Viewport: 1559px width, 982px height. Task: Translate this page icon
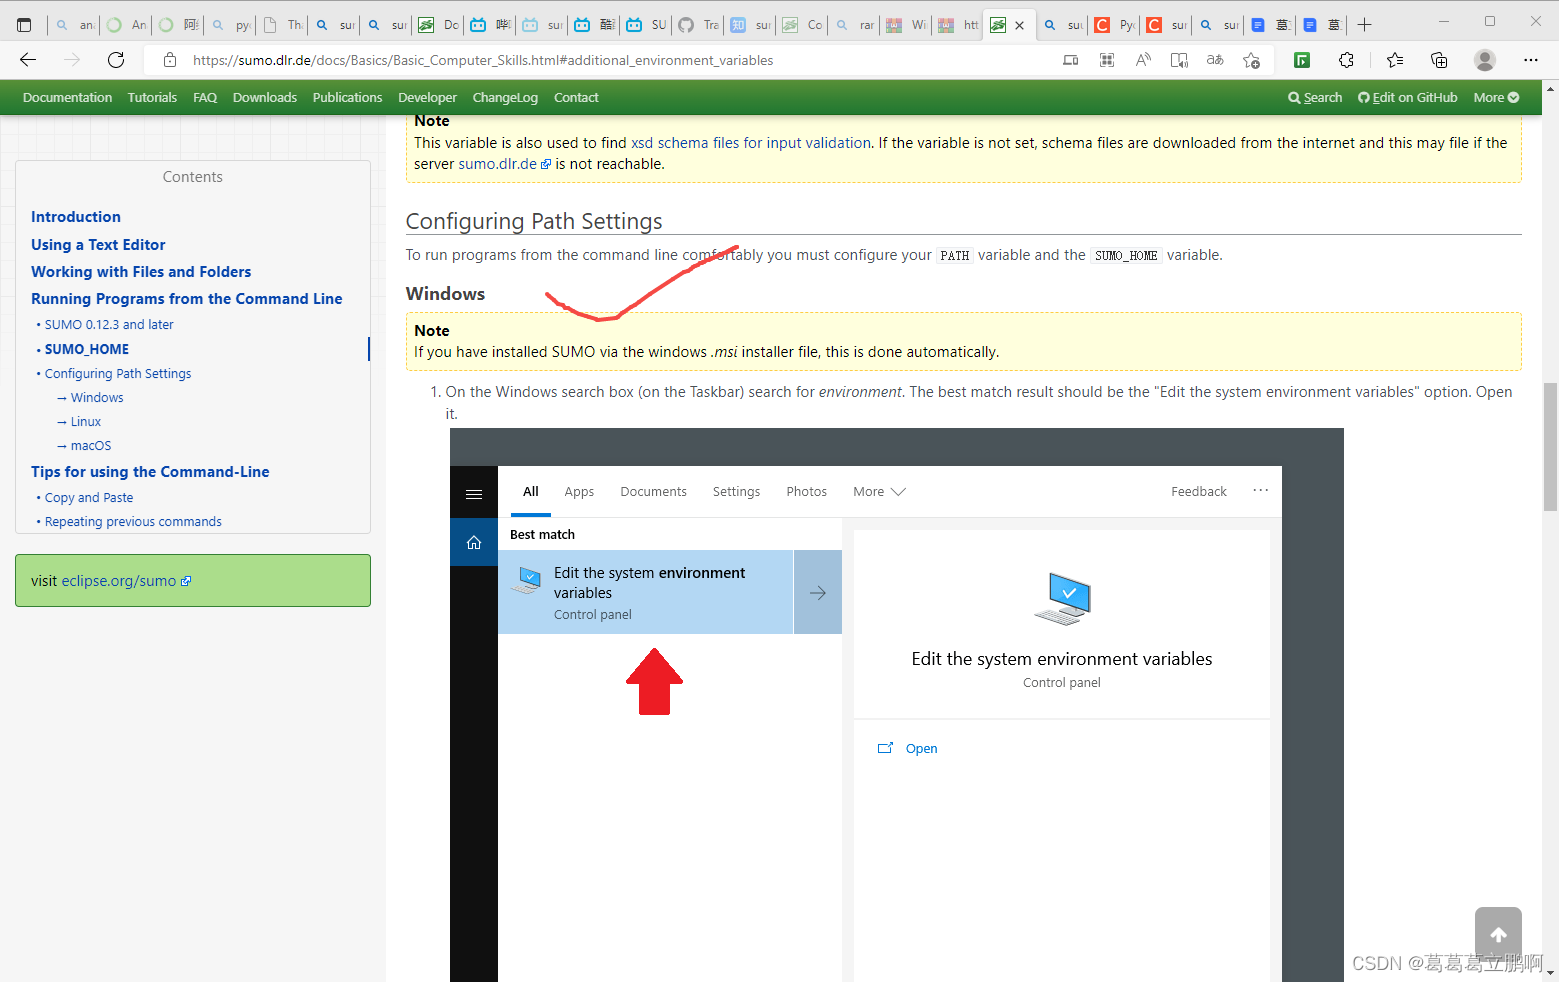(x=1215, y=60)
